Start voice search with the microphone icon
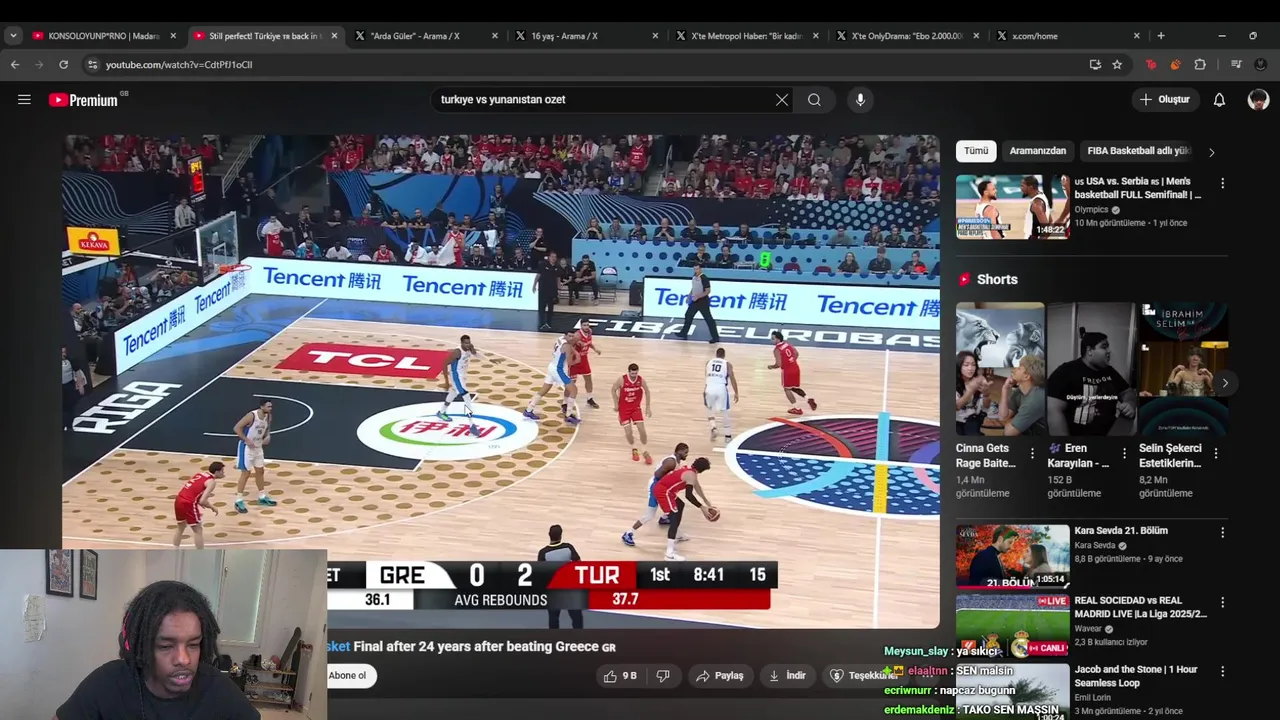Image resolution: width=1280 pixels, height=720 pixels. (x=860, y=100)
